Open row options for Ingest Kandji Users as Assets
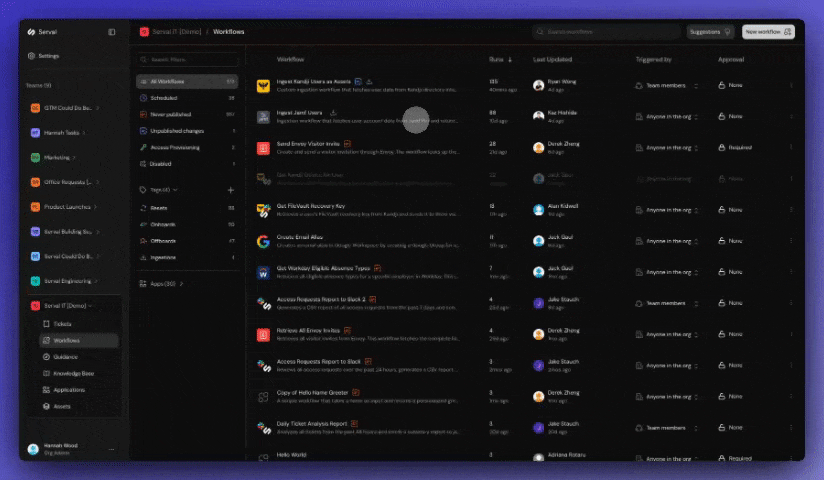The image size is (824, 480). (791, 85)
